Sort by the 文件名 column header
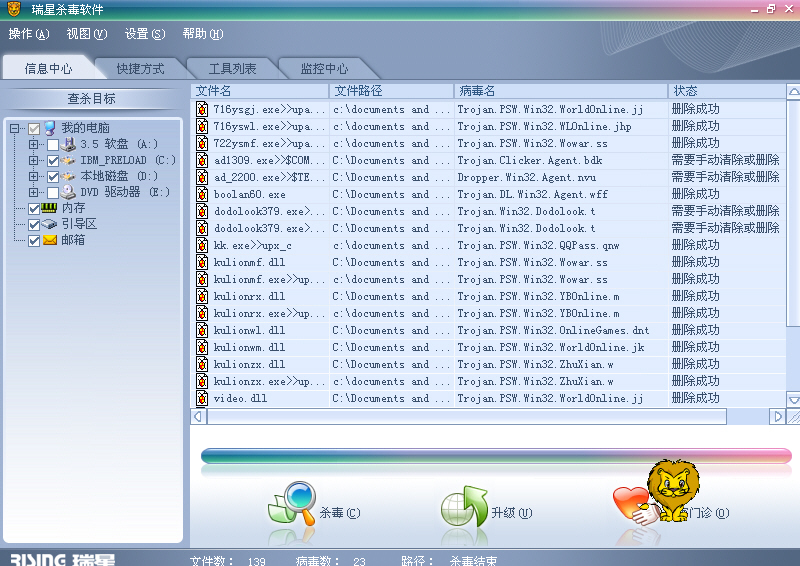800x566 pixels. pos(260,91)
